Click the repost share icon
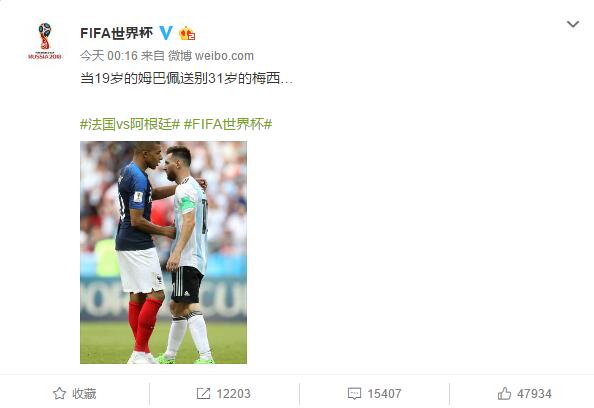The height and width of the screenshot is (408, 594). point(203,393)
